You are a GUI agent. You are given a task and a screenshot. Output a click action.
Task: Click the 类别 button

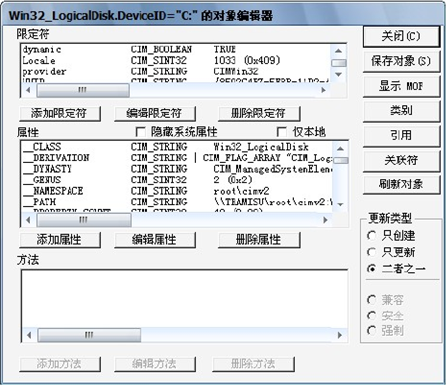(401, 111)
